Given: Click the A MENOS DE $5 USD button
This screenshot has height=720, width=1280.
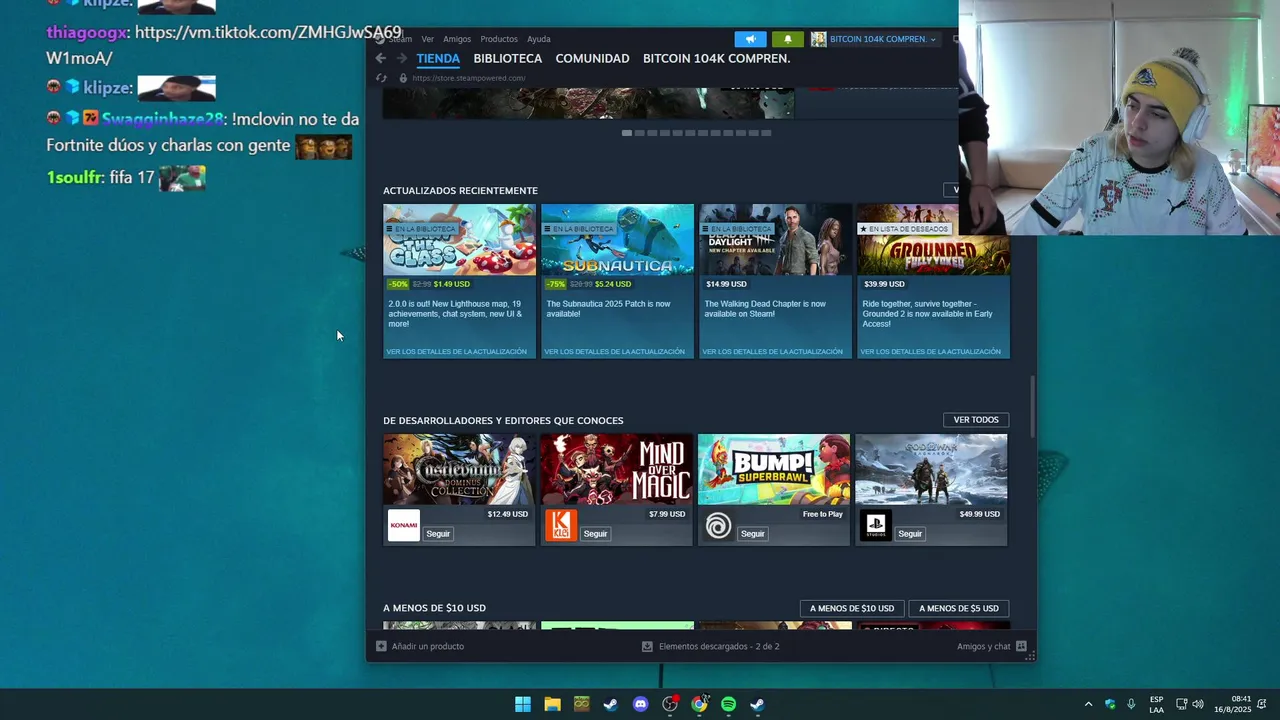Looking at the screenshot, I should 959,608.
